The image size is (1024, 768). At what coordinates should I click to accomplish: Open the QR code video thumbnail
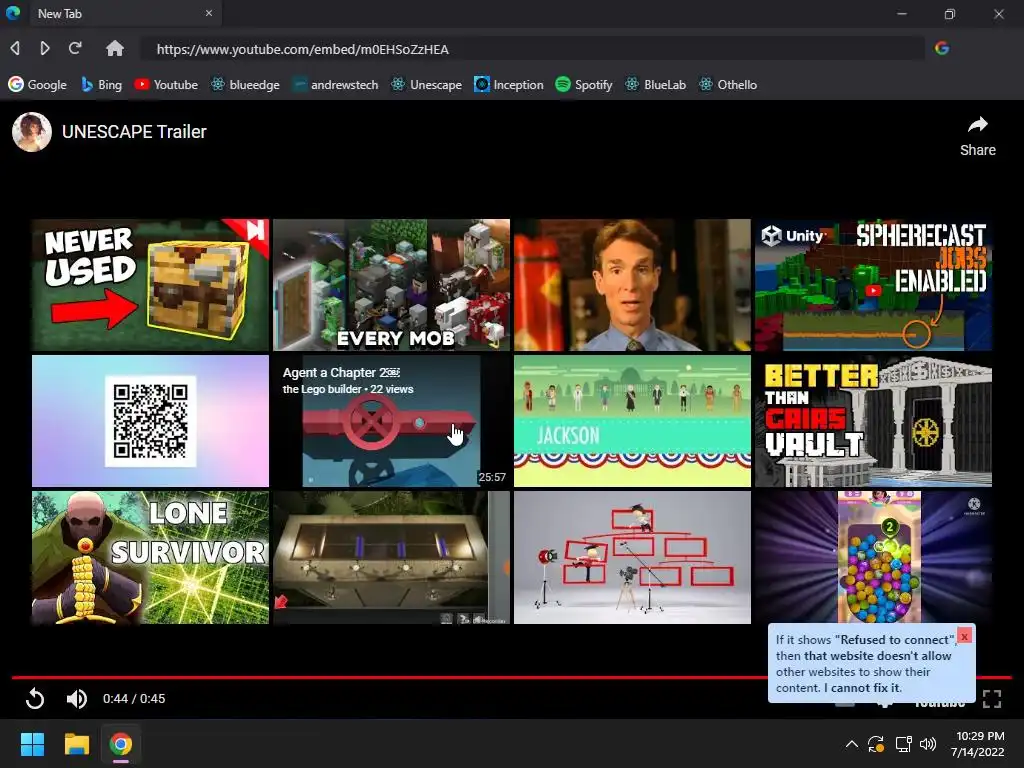click(x=150, y=421)
